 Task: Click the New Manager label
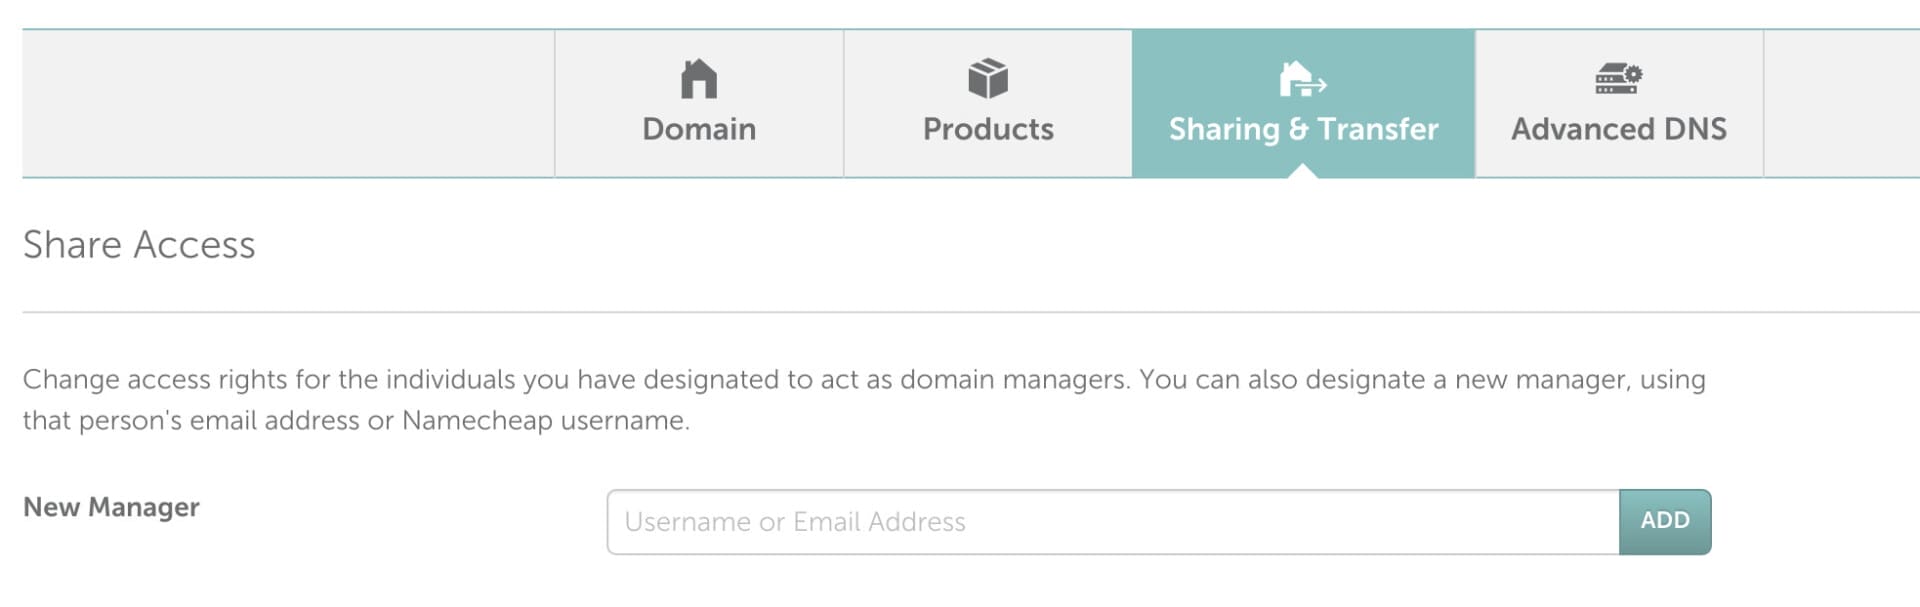click(x=111, y=507)
